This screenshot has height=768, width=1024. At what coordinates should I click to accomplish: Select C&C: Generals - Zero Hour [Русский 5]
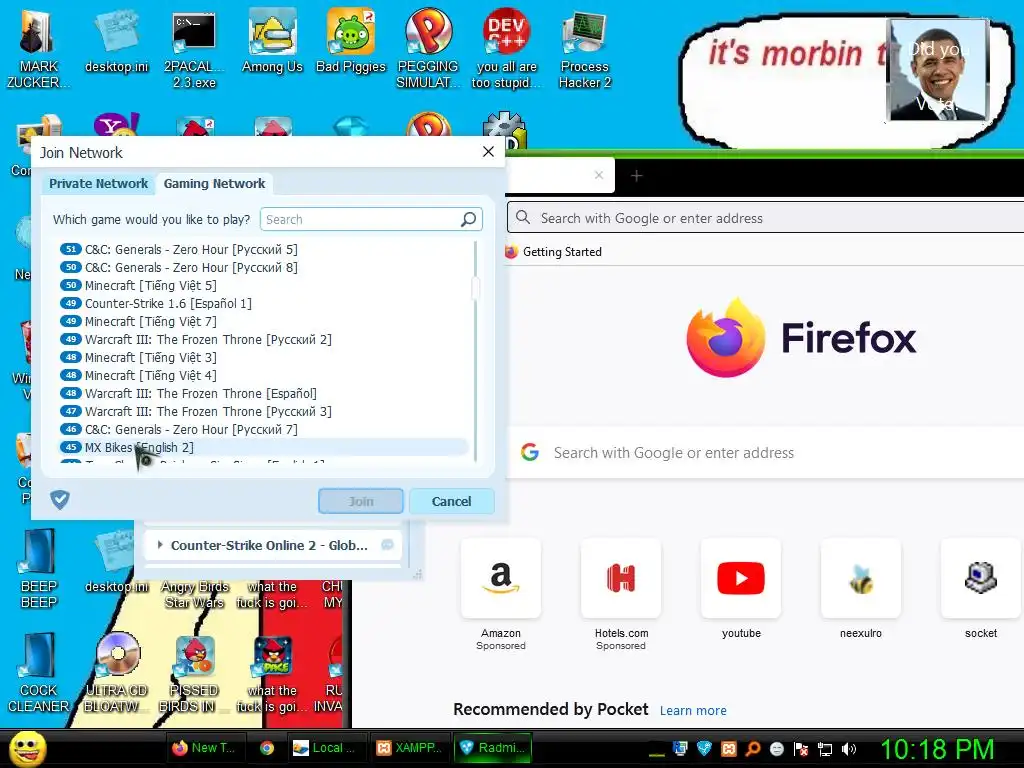click(x=191, y=249)
